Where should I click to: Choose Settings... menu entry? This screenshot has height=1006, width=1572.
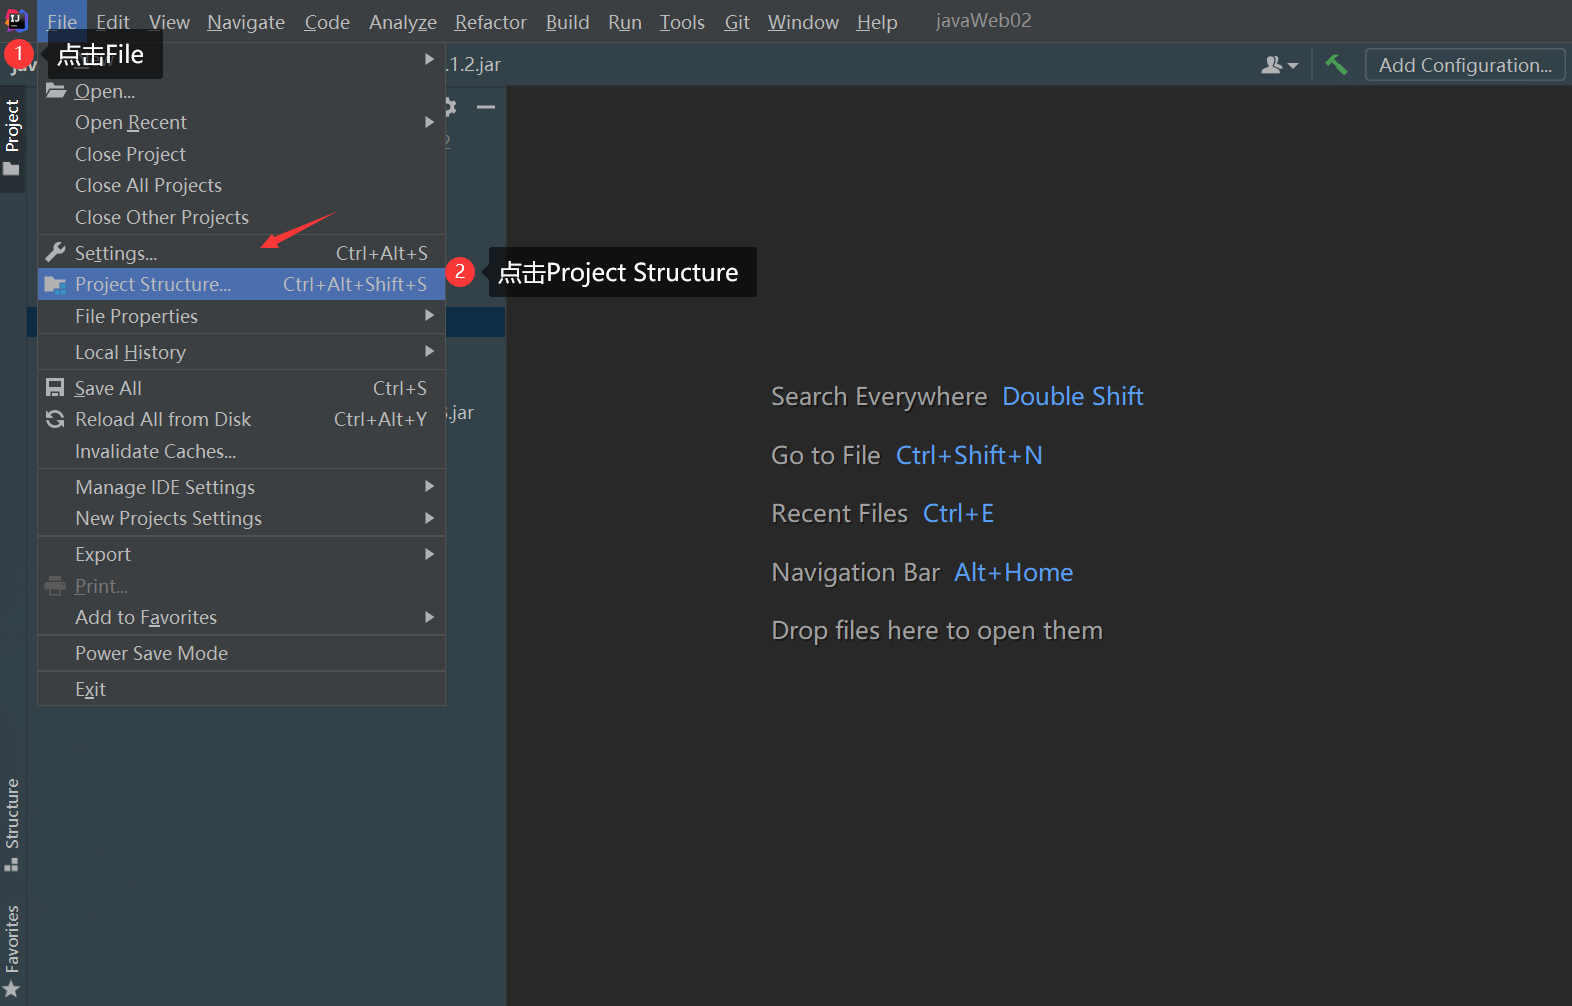241,253
